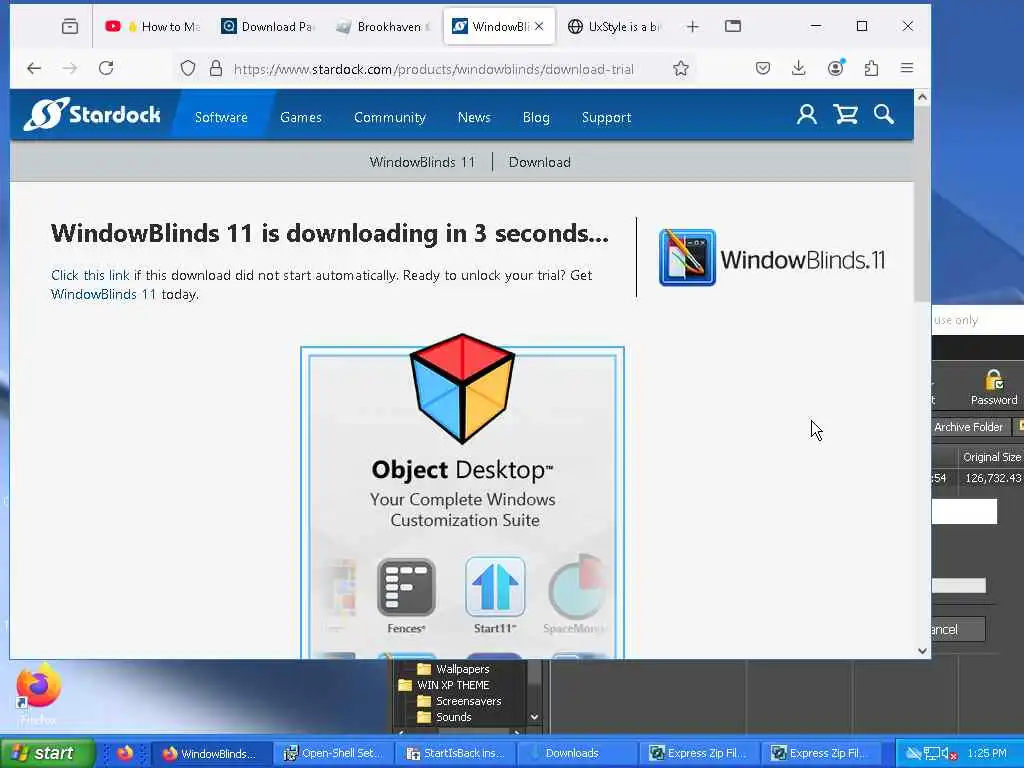Open the Stardock shopping cart
Viewport: 1024px width, 768px height.
(x=845, y=114)
